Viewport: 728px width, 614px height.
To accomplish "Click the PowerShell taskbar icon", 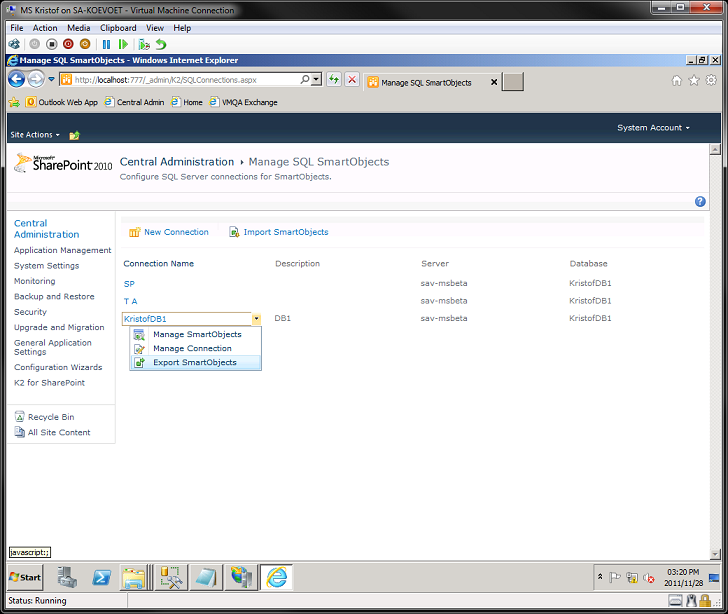I will [101, 577].
